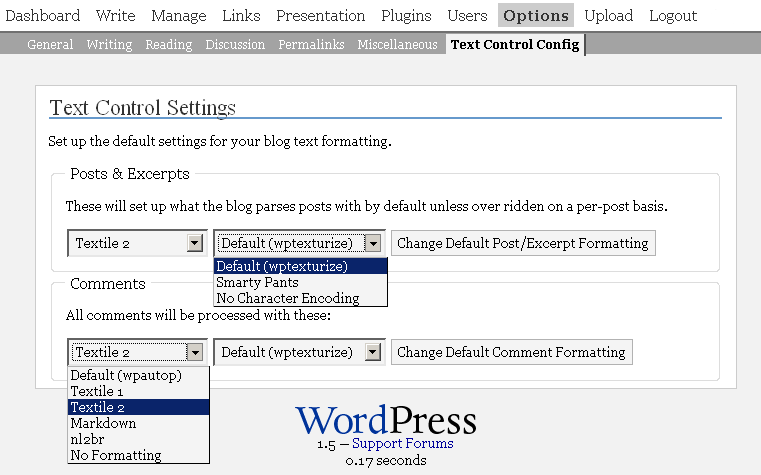The height and width of the screenshot is (475, 761).
Task: Click the WordPress logo in footer
Action: (385, 419)
